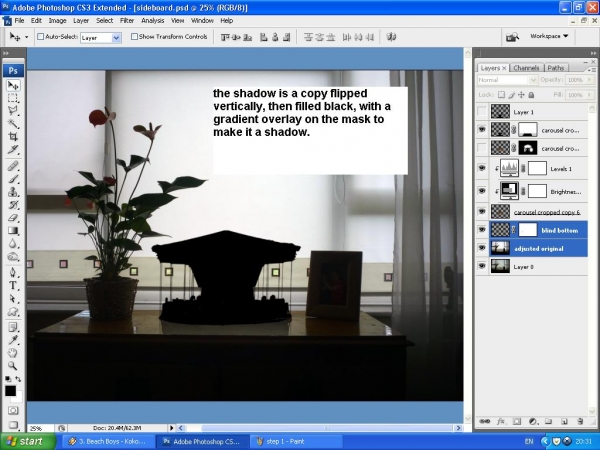The image size is (600, 450).
Task: Open the Layers panel options menu
Action: tap(591, 70)
